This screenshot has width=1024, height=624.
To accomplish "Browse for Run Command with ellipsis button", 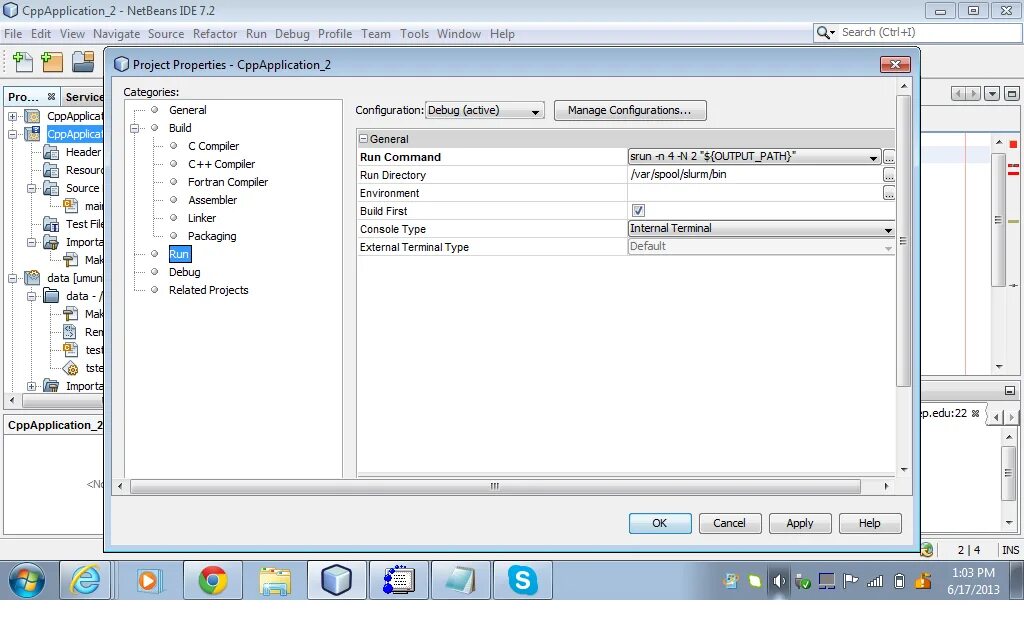I will point(889,157).
